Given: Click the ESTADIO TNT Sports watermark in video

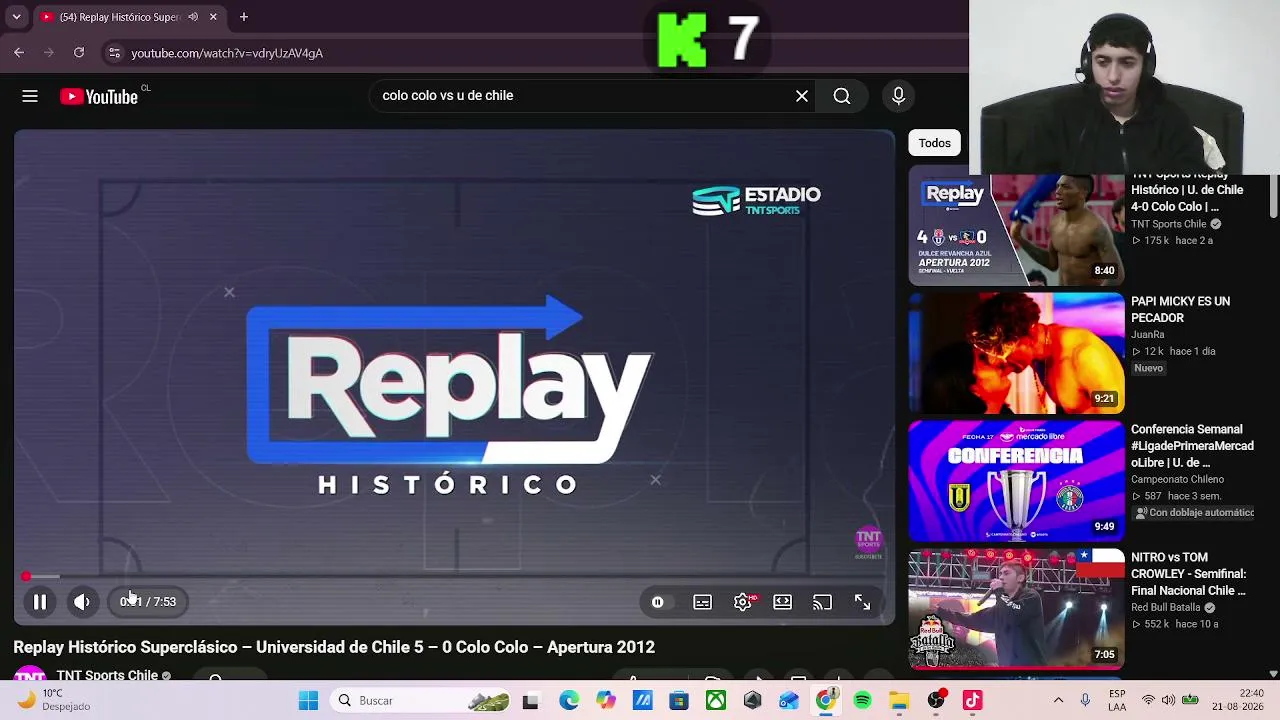Looking at the screenshot, I should 756,200.
